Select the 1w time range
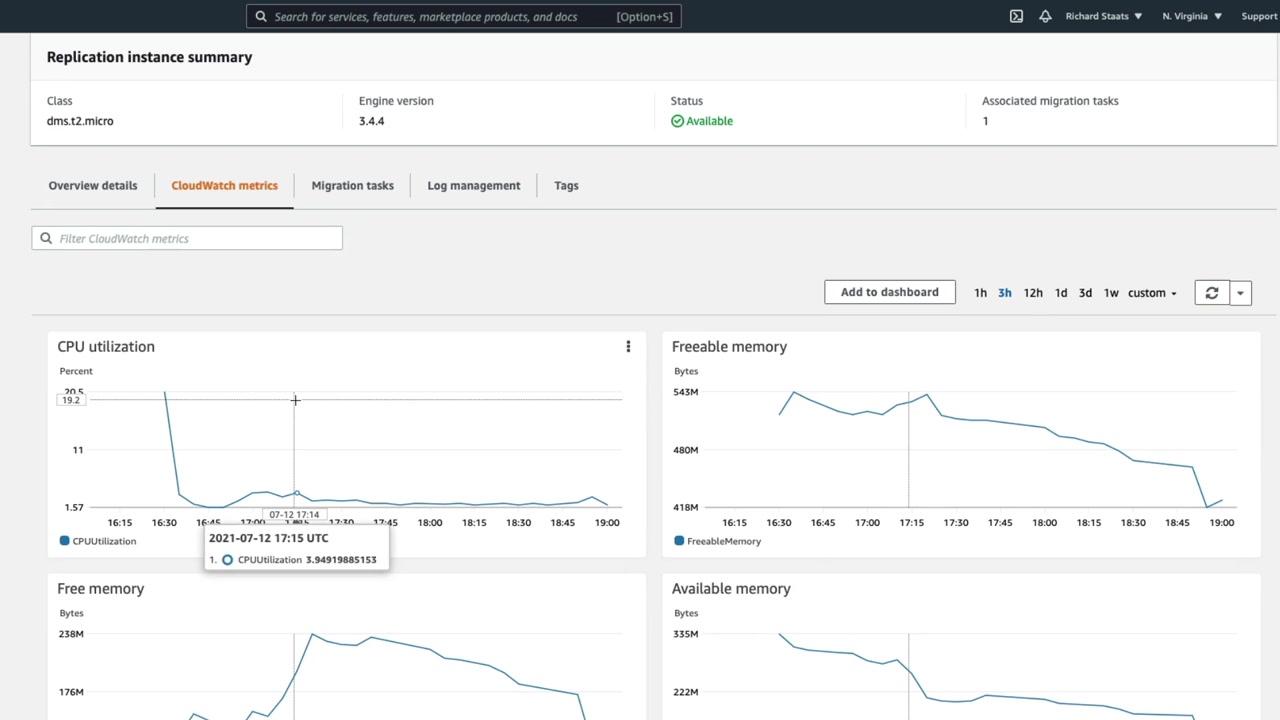 1110,293
